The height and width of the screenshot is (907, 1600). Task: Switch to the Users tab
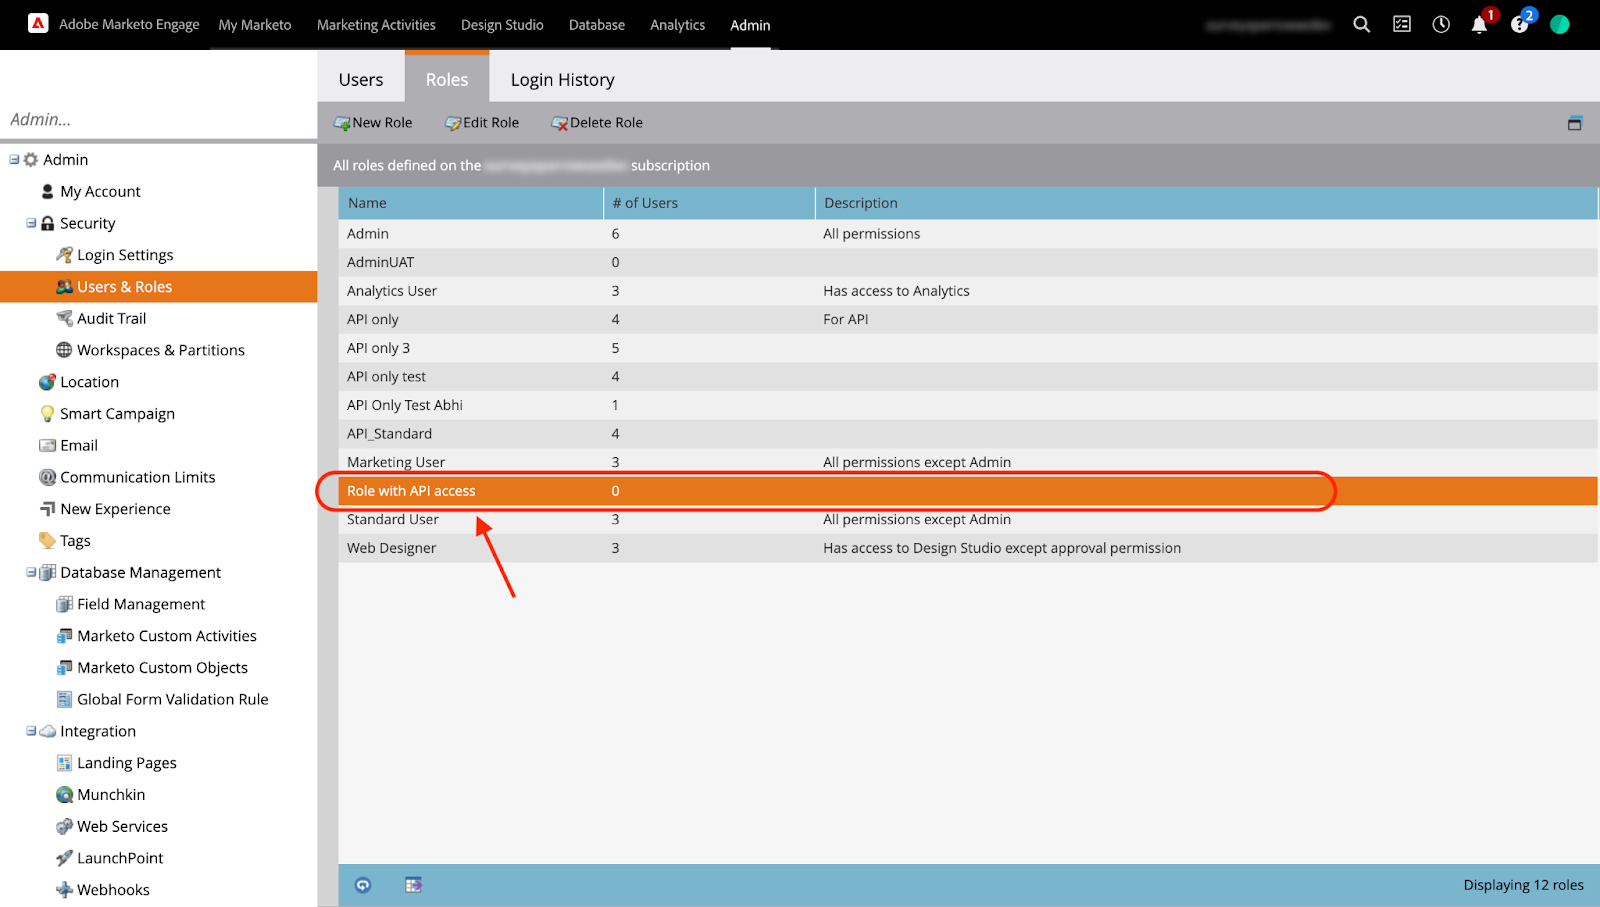point(361,80)
